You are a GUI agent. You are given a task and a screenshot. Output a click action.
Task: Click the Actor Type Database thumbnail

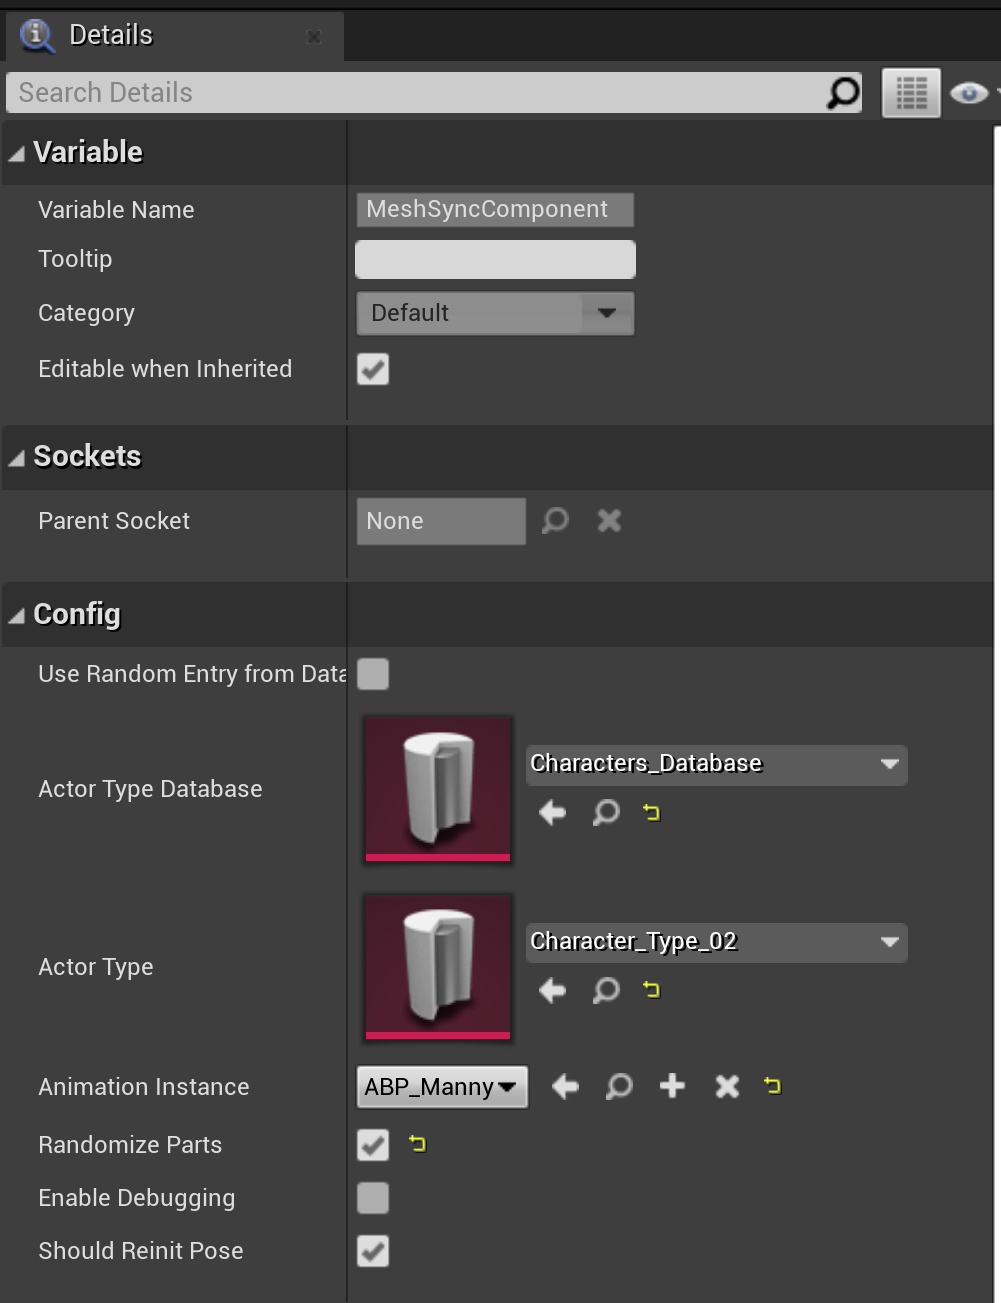pyautogui.click(x=438, y=788)
